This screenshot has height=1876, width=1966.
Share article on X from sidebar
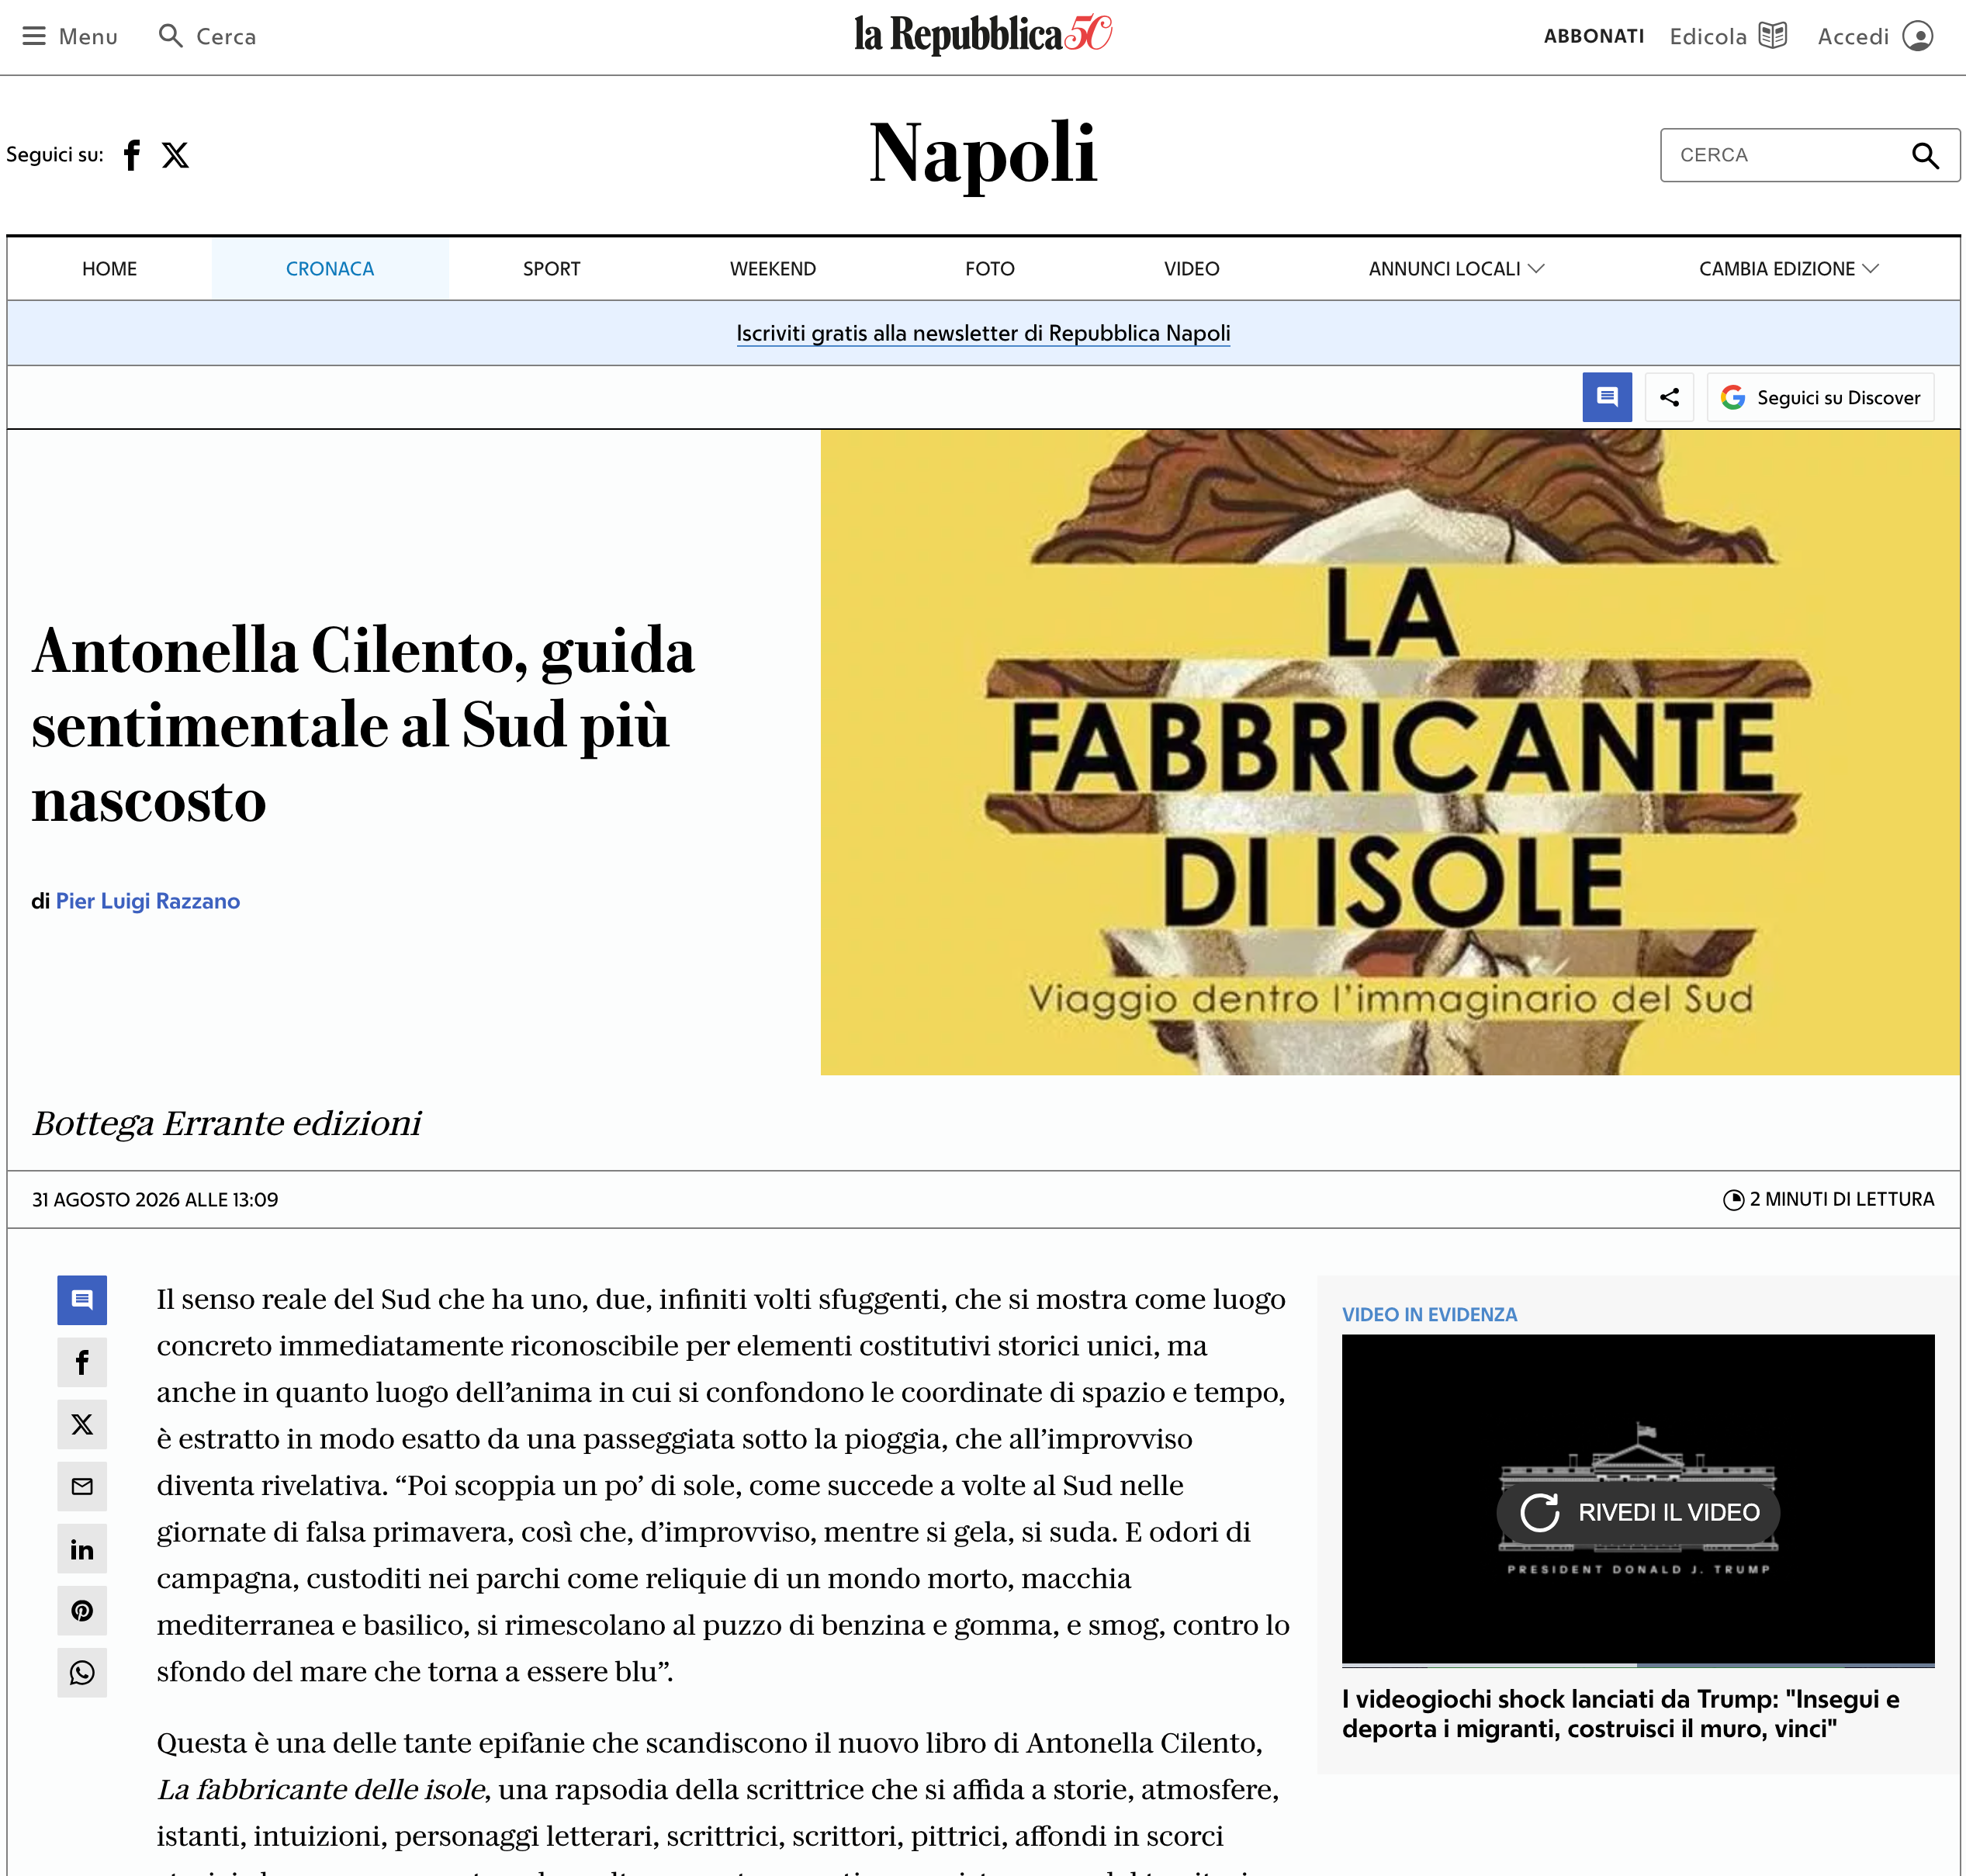[x=82, y=1424]
